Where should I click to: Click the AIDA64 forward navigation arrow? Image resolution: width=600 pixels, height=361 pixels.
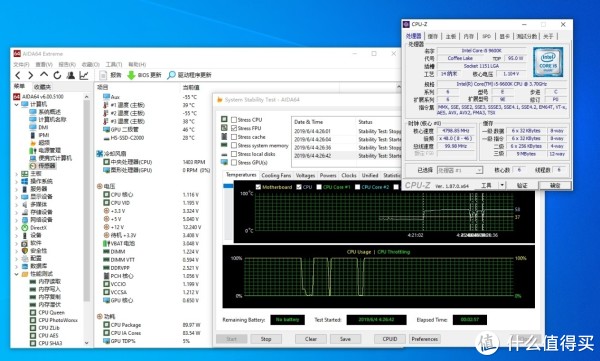pos(31,75)
